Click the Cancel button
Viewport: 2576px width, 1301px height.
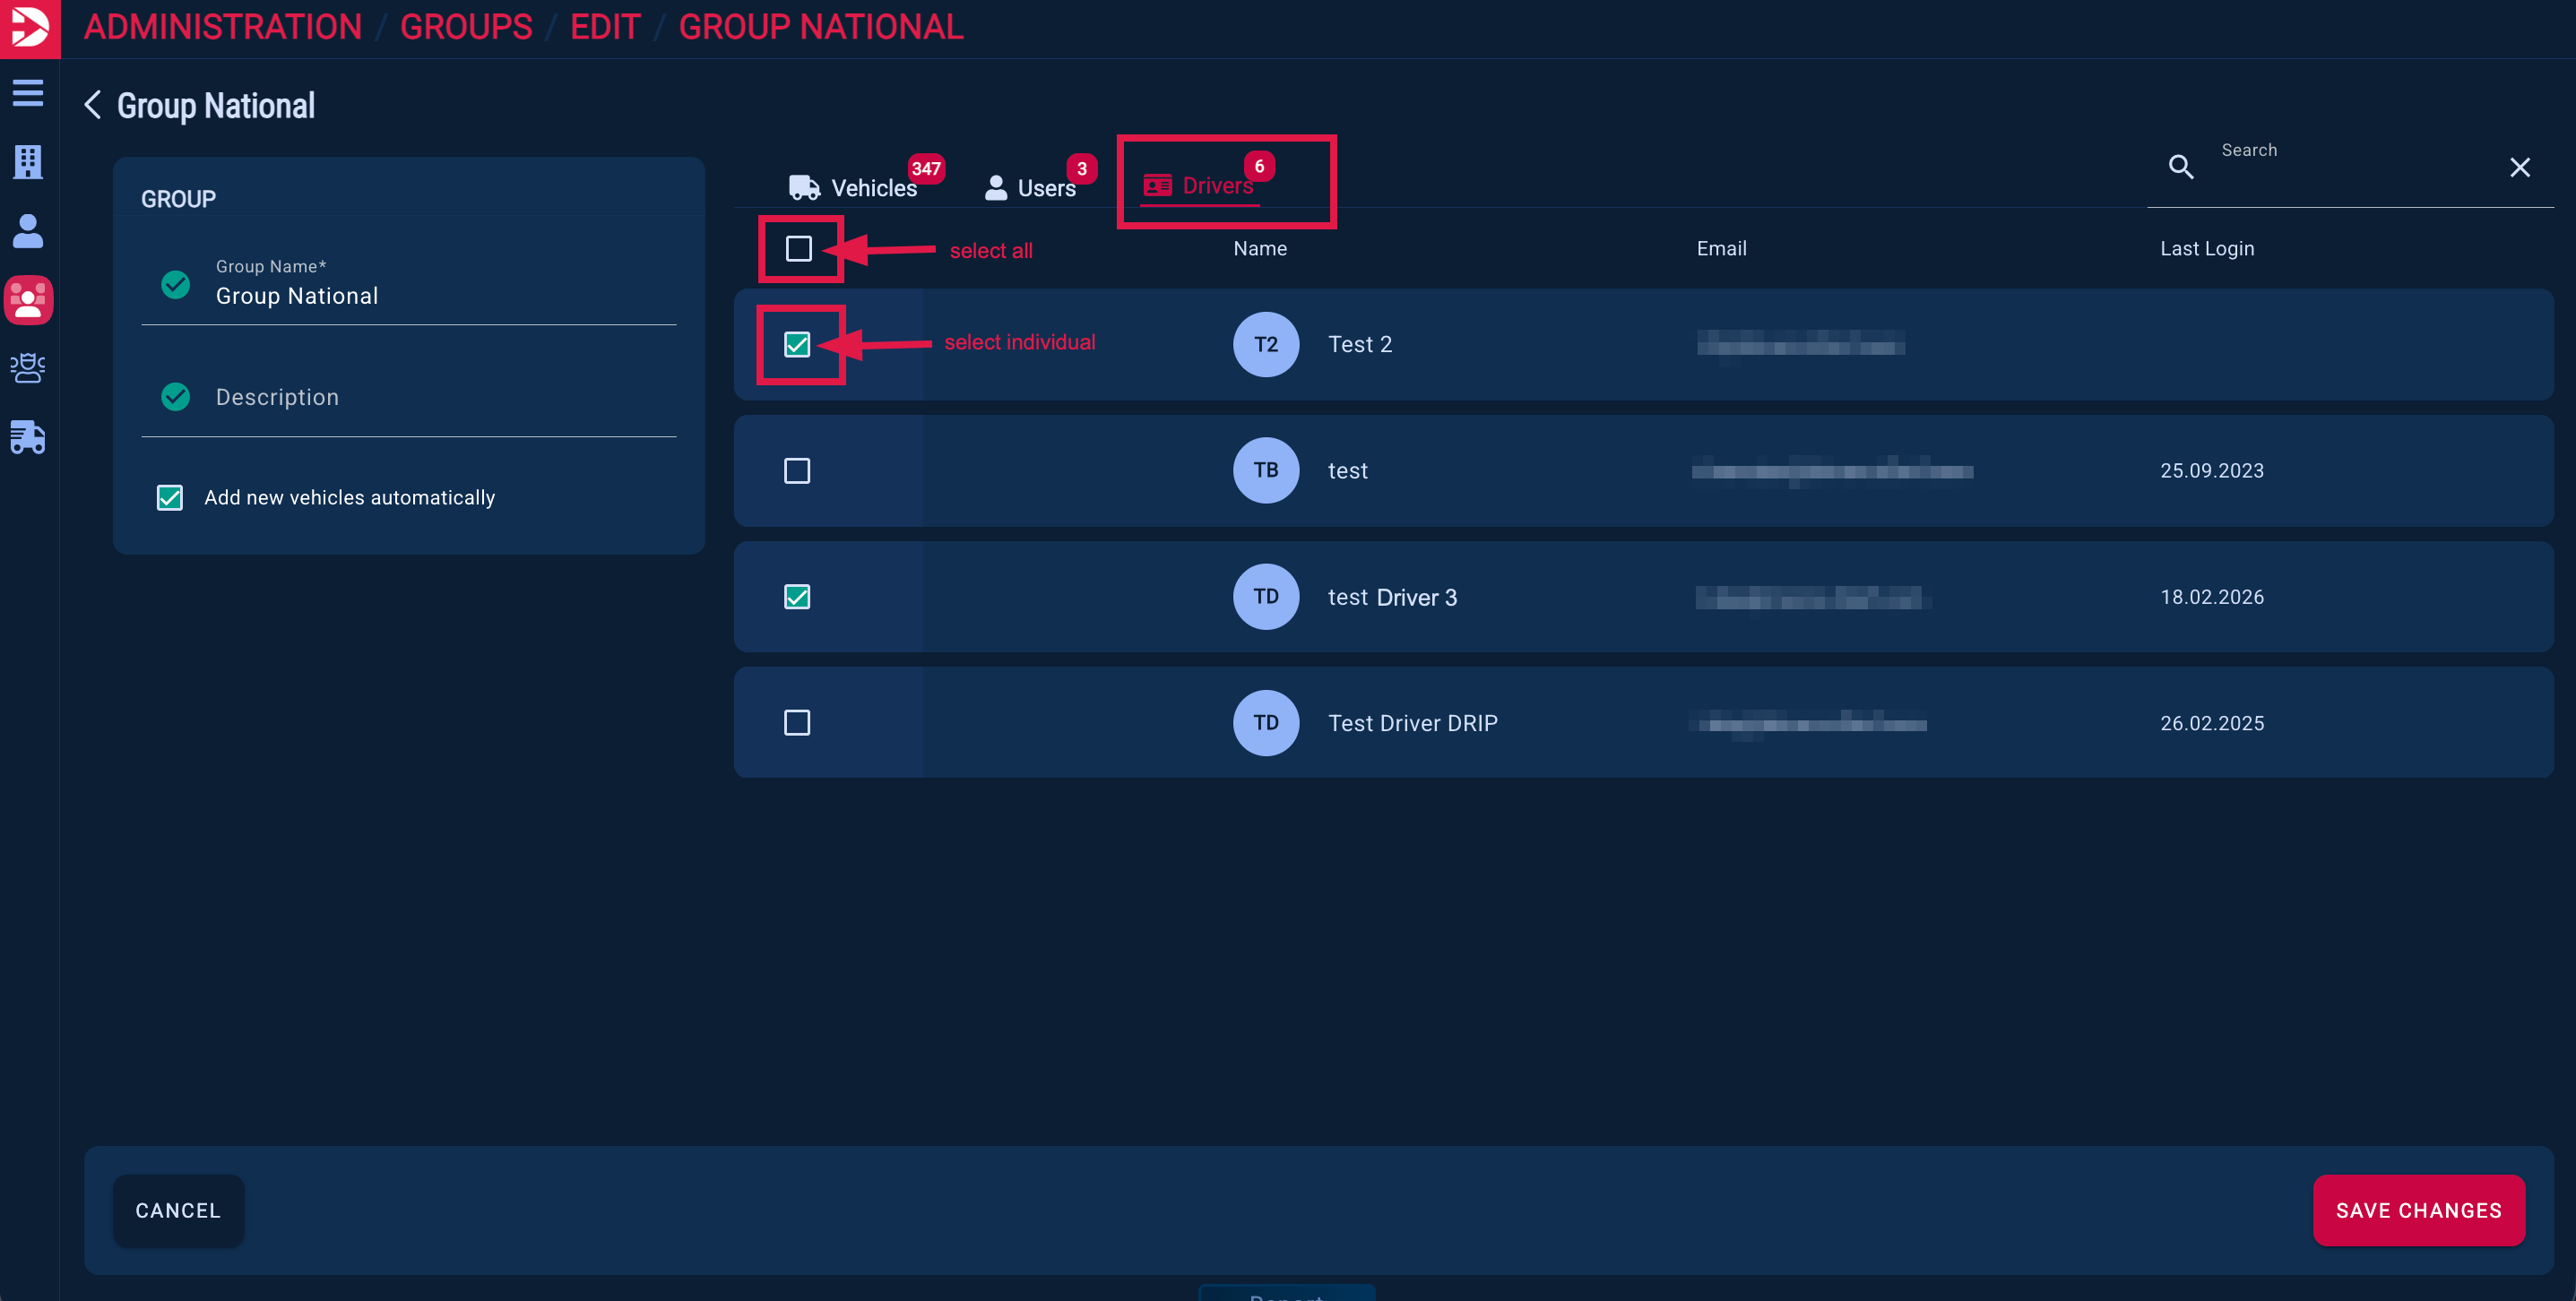(x=178, y=1210)
